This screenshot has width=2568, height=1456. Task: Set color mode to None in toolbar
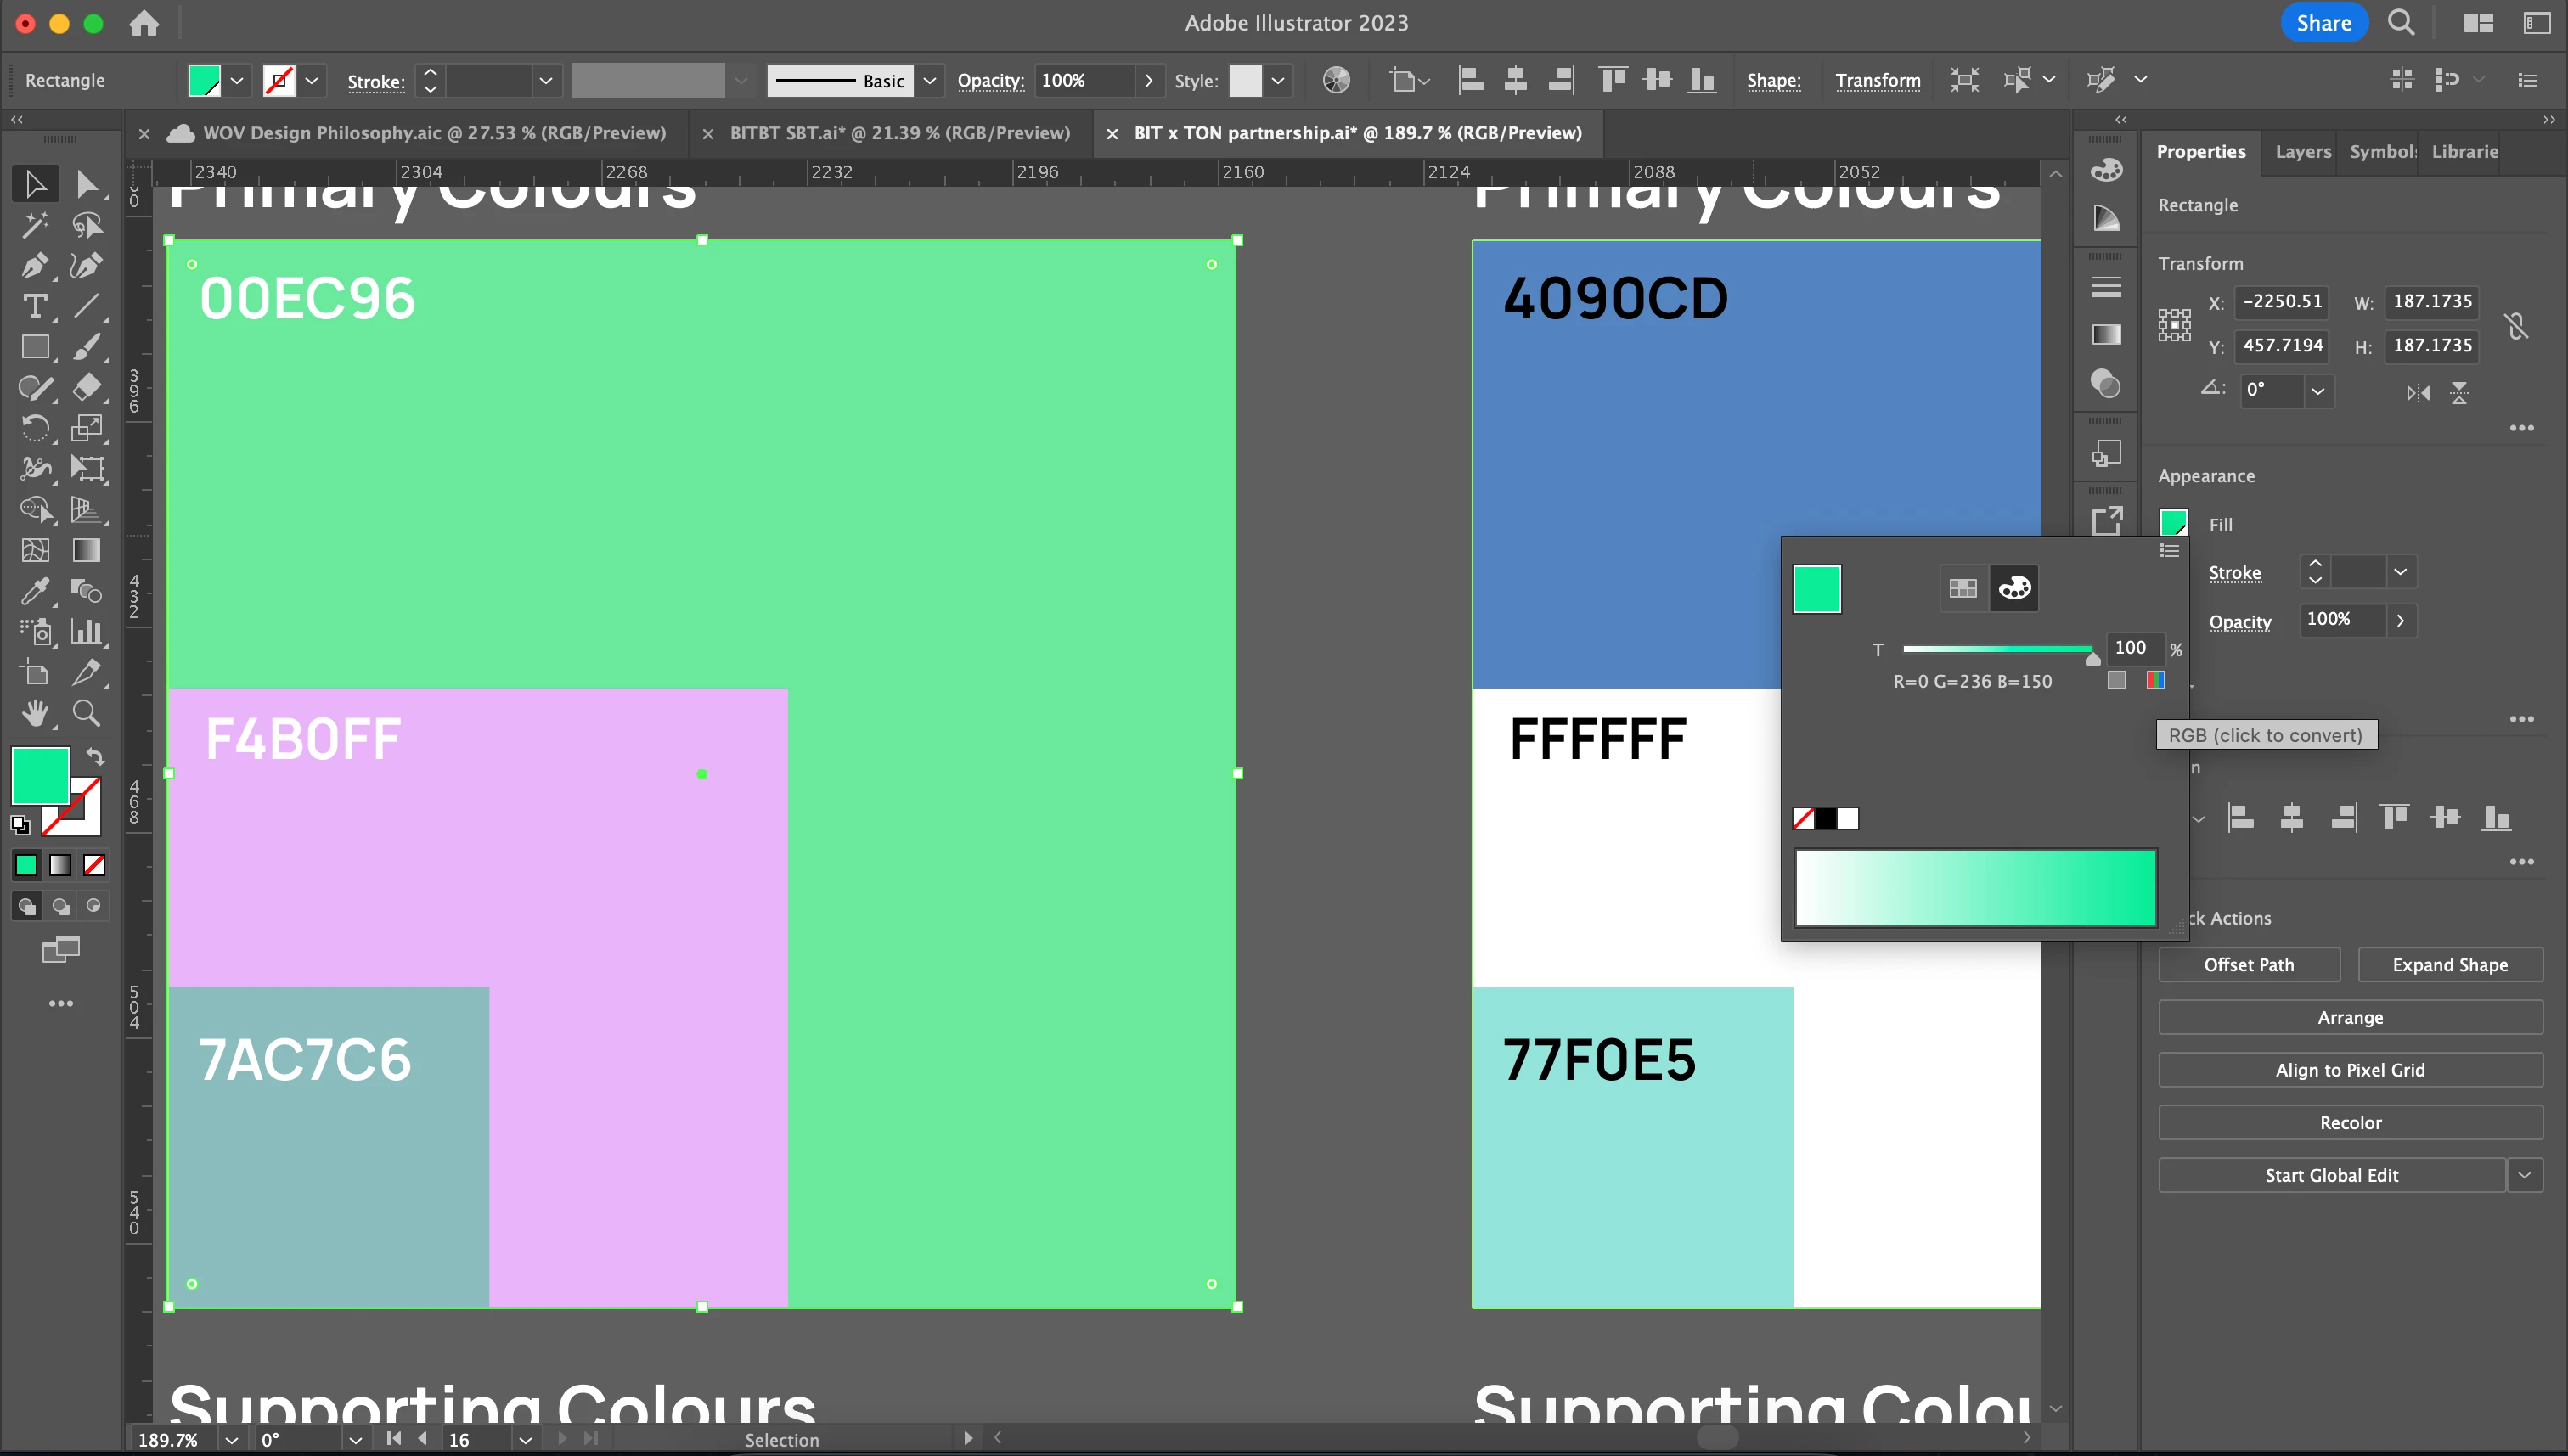(94, 865)
